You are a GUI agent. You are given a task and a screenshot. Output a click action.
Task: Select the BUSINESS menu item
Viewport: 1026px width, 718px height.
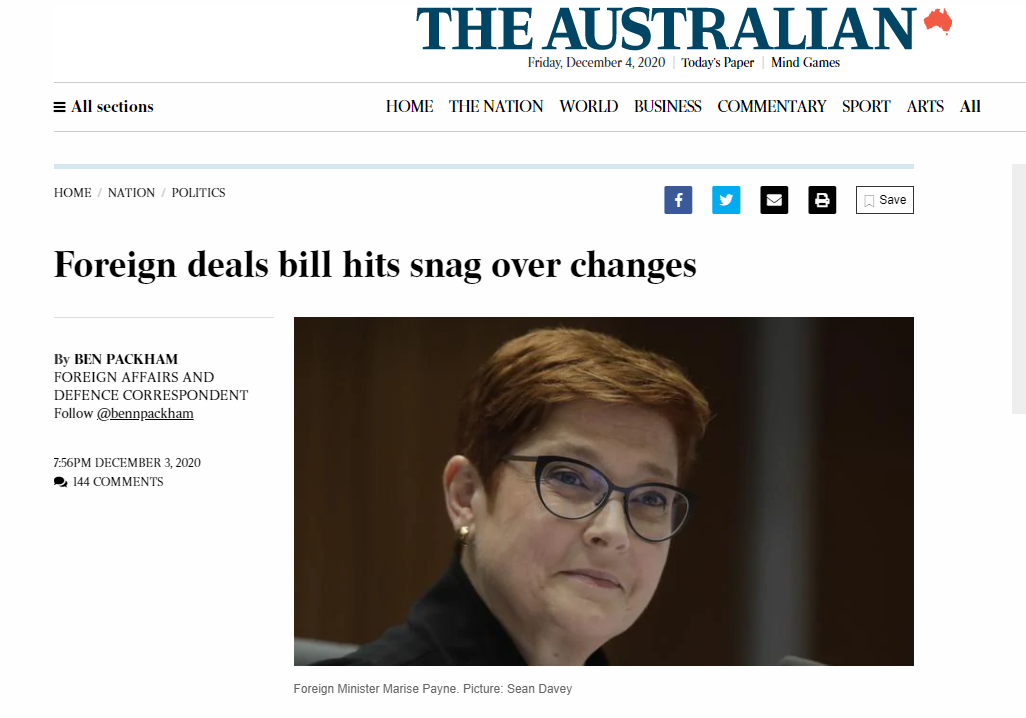[667, 107]
